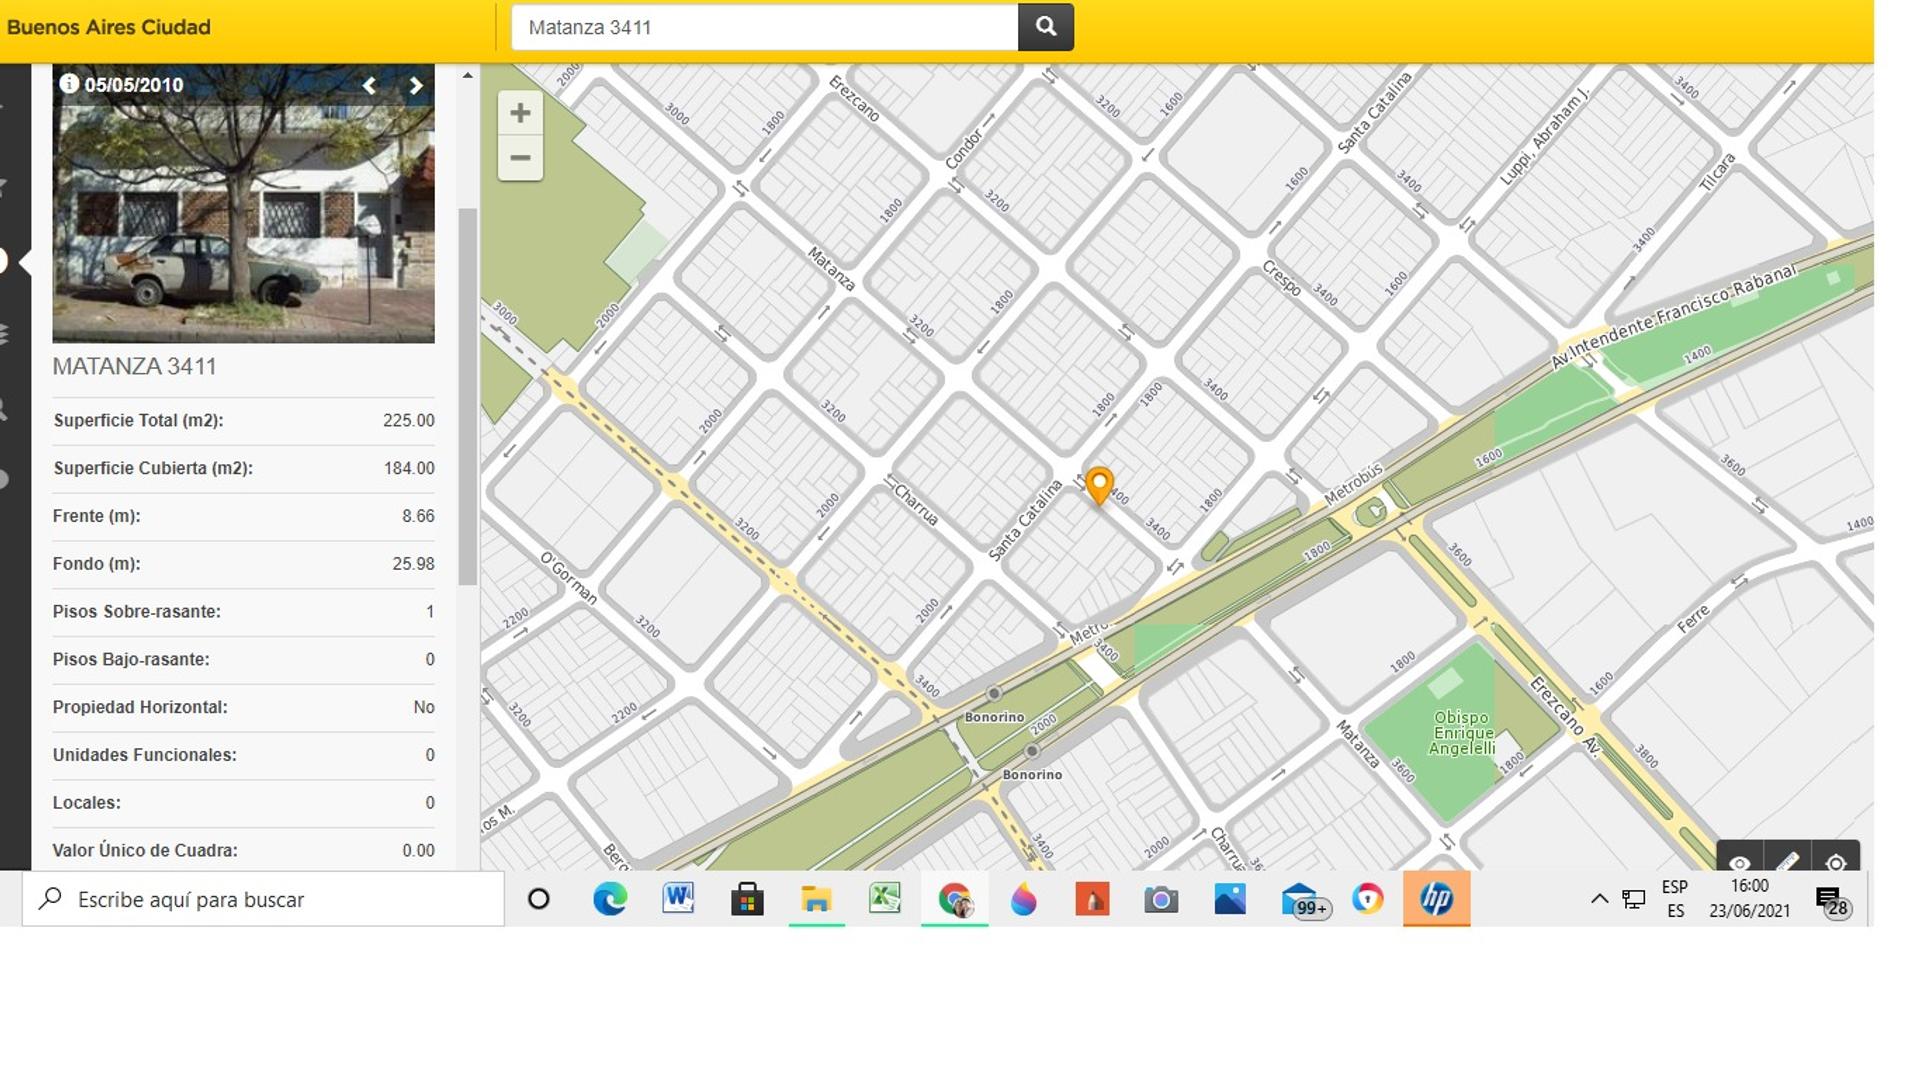Viewport: 1920px width, 1080px height.
Task: Open Microsoft Store from taskbar
Action: pos(747,899)
